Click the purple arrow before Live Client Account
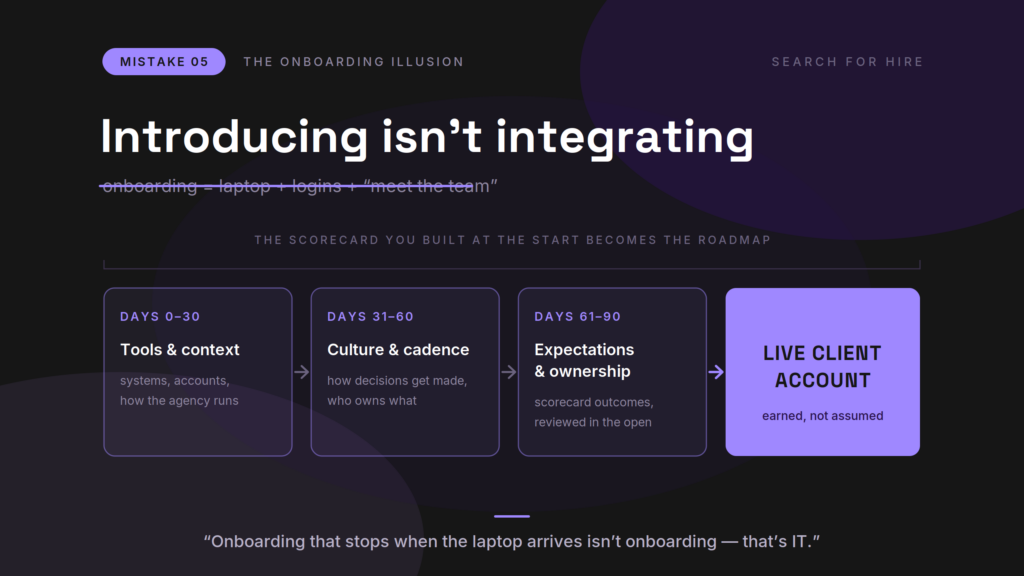Screen dimensions: 1024x576 [x=716, y=372]
